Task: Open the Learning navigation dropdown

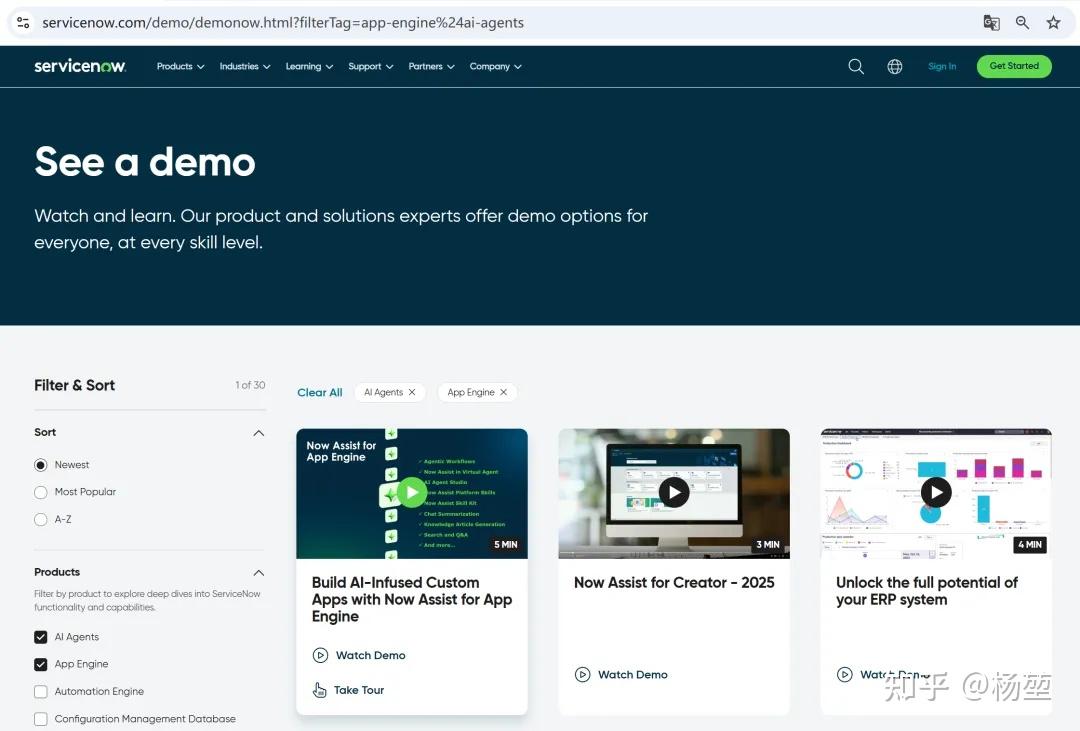Action: point(309,66)
